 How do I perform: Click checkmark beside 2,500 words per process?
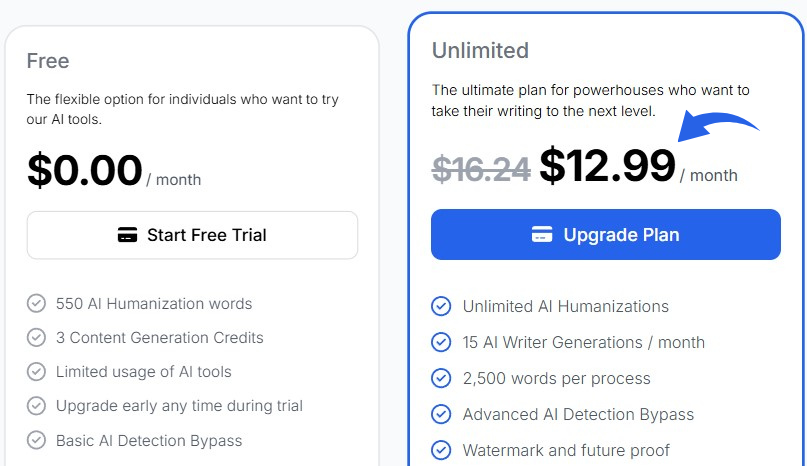(441, 378)
